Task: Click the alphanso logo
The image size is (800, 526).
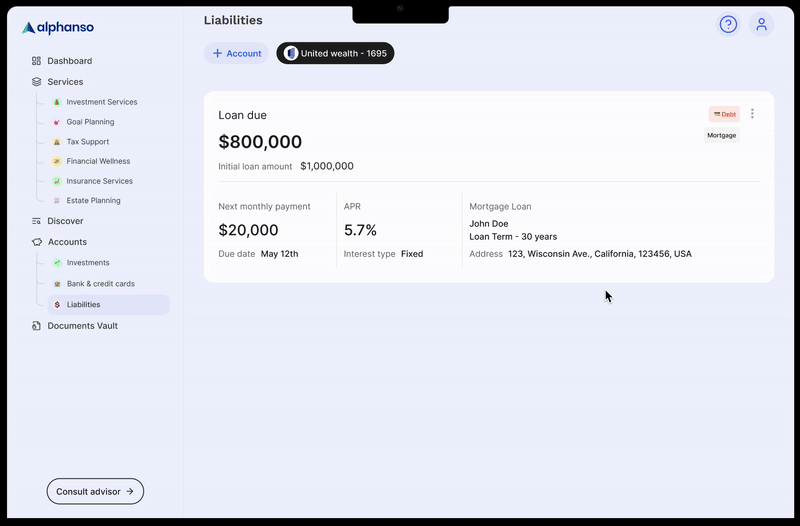Action: 58,28
